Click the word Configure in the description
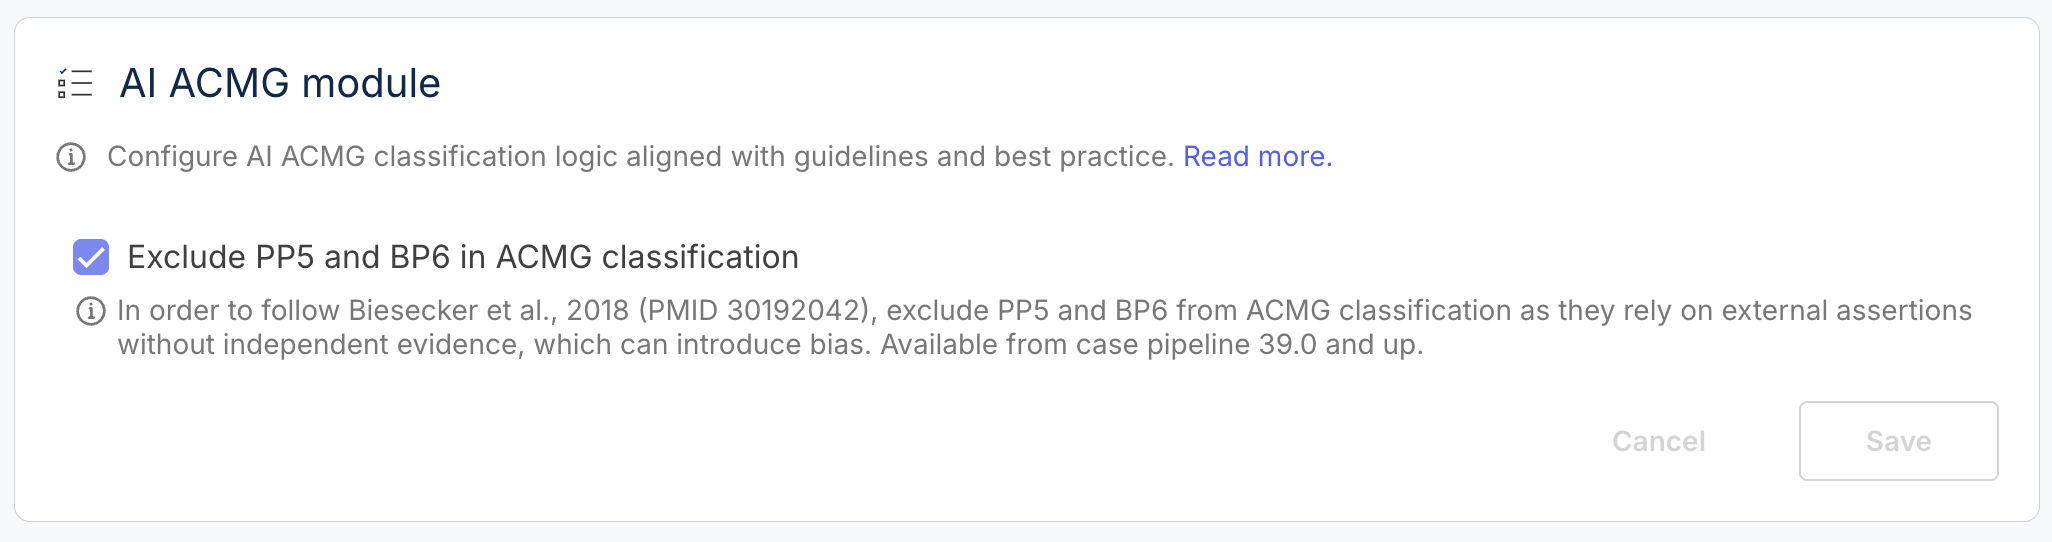This screenshot has height=542, width=2052. coord(172,157)
